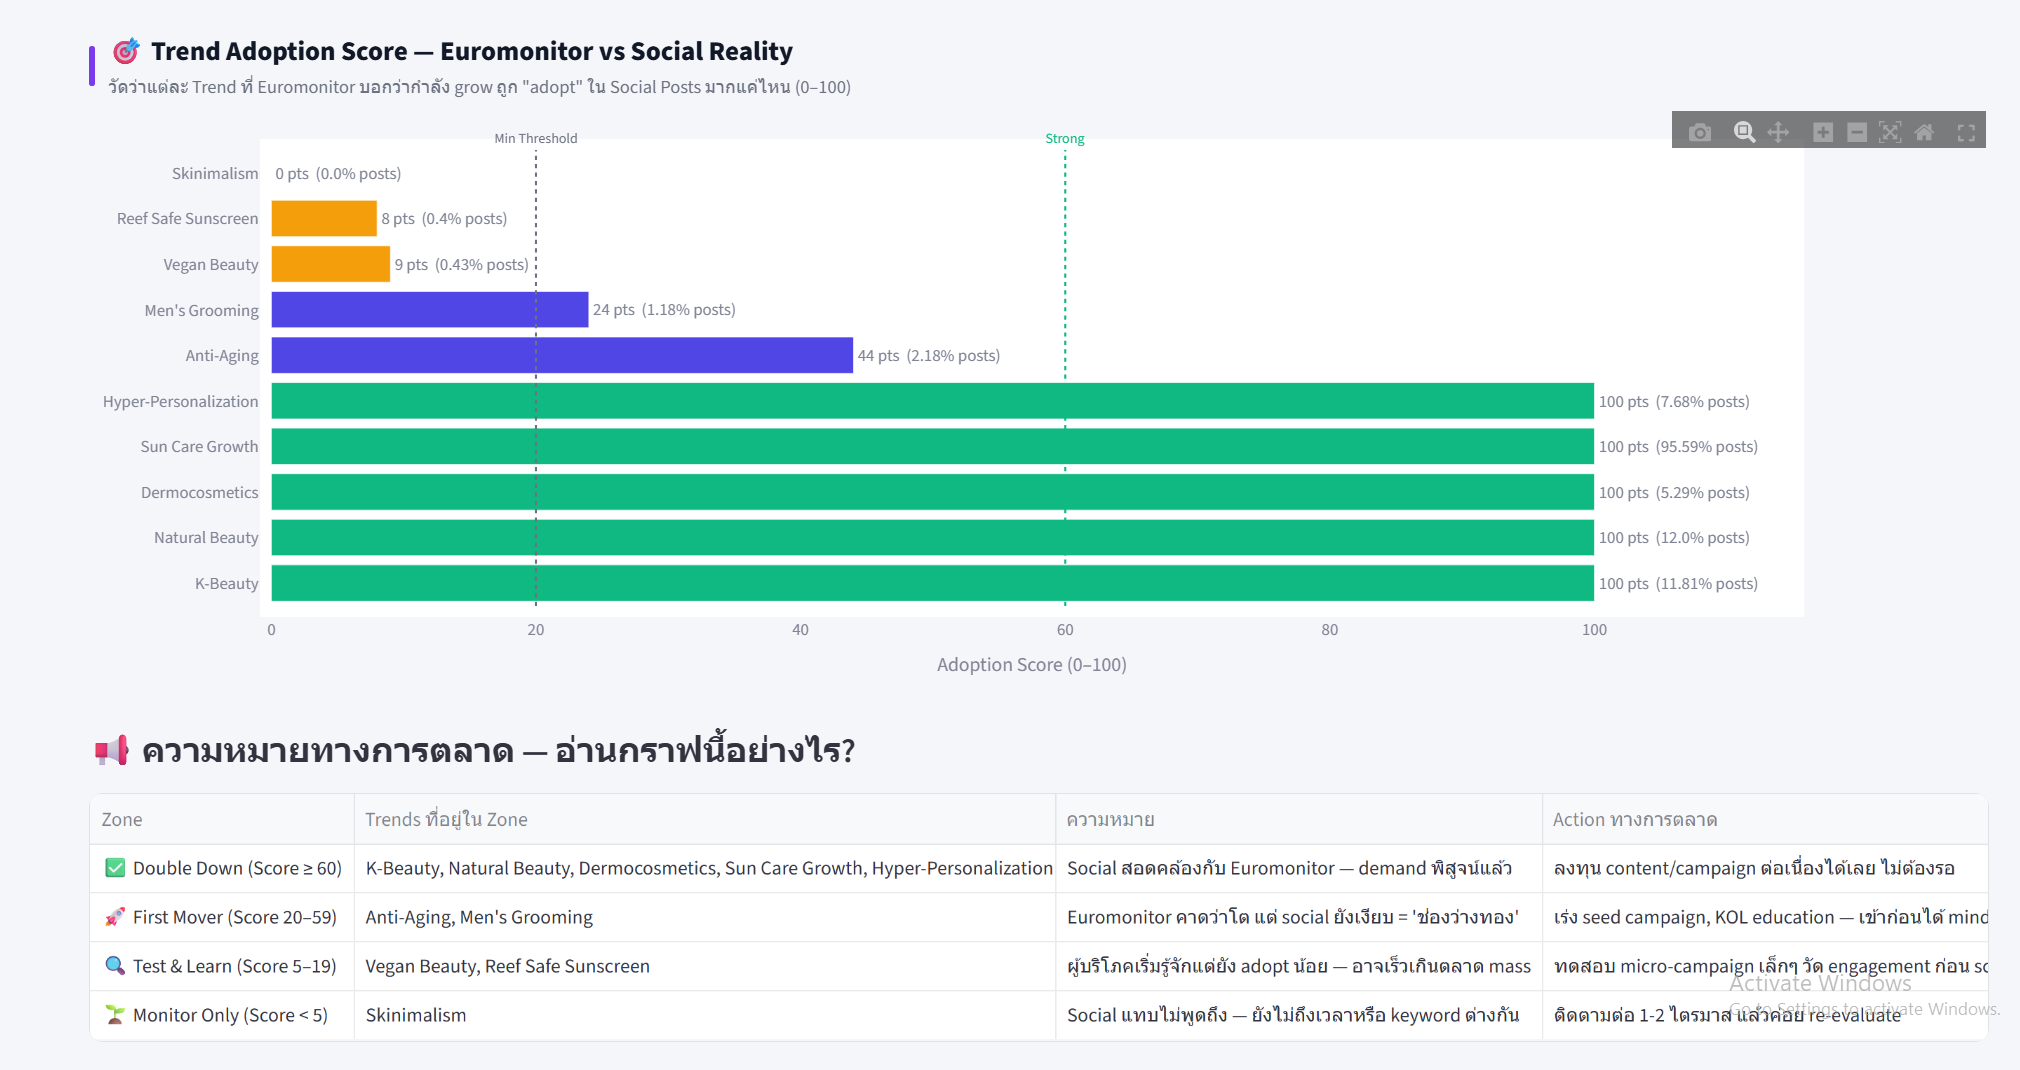Viewport: 2020px width, 1070px height.
Task: Click the Autoscale icon in chart toolbar
Action: tap(1890, 132)
